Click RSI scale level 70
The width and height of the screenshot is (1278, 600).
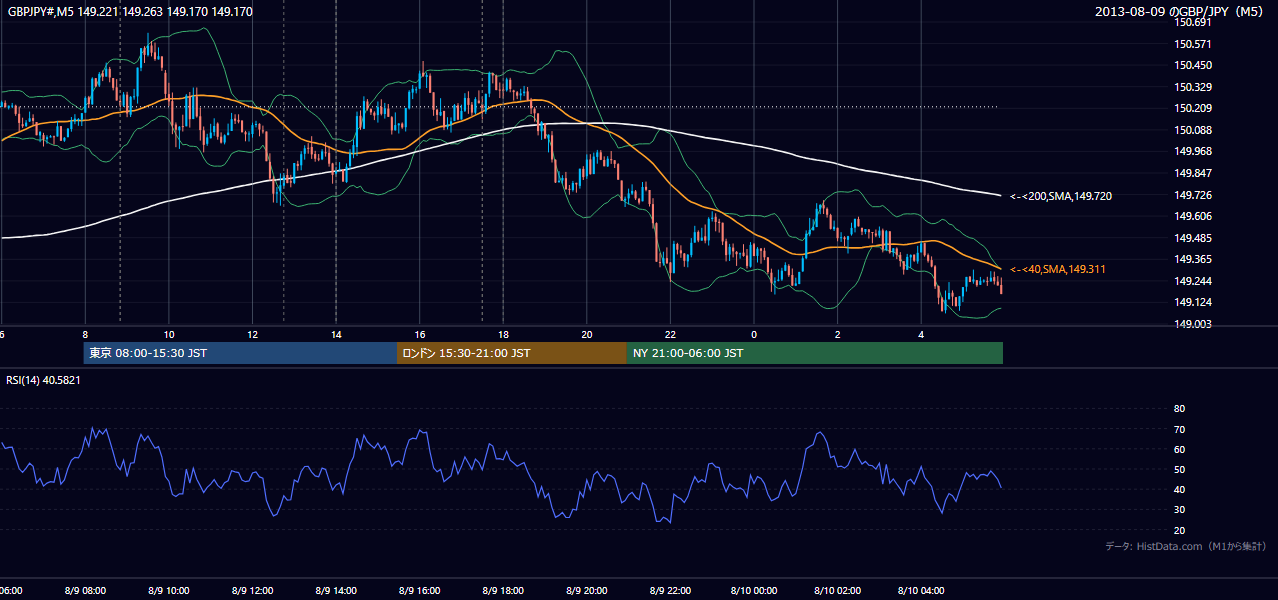click(x=1179, y=429)
